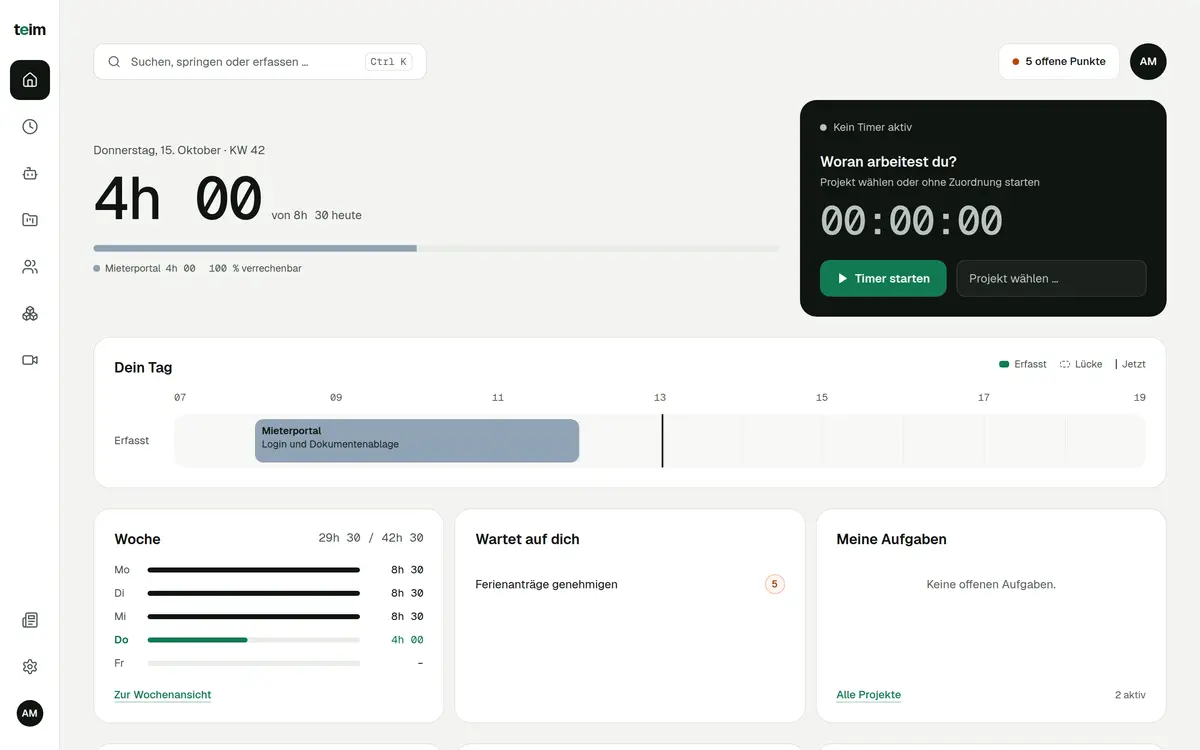Click the Fr row in the Woche card
This screenshot has height=750, width=1200.
(x=269, y=663)
